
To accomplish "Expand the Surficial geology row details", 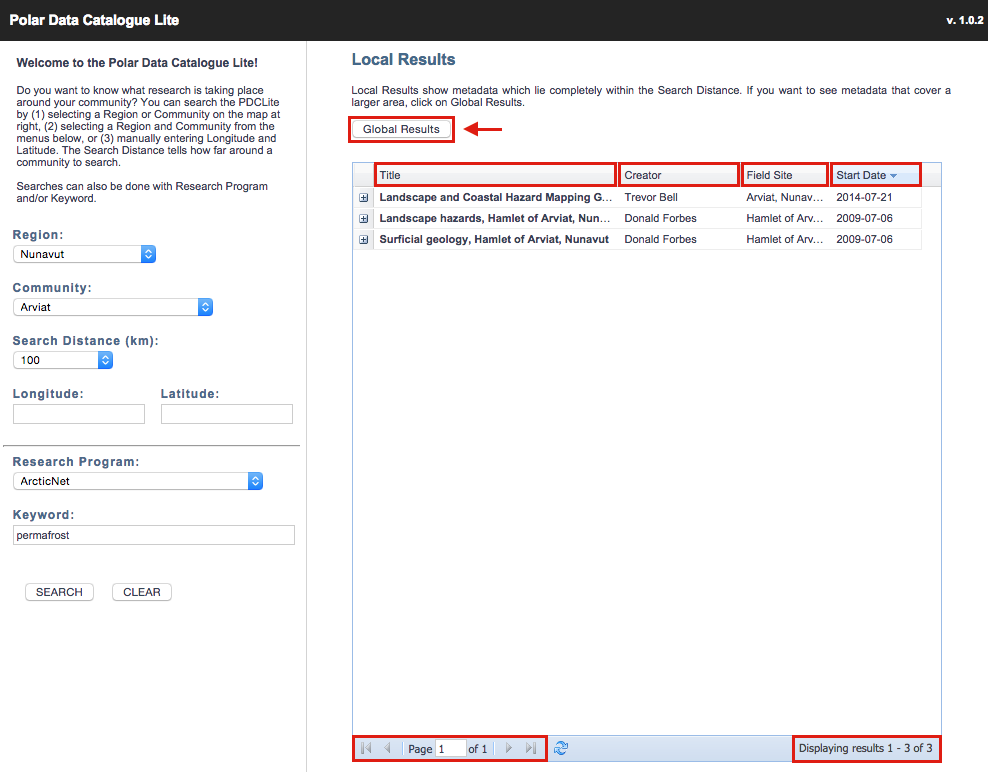I will pos(364,240).
